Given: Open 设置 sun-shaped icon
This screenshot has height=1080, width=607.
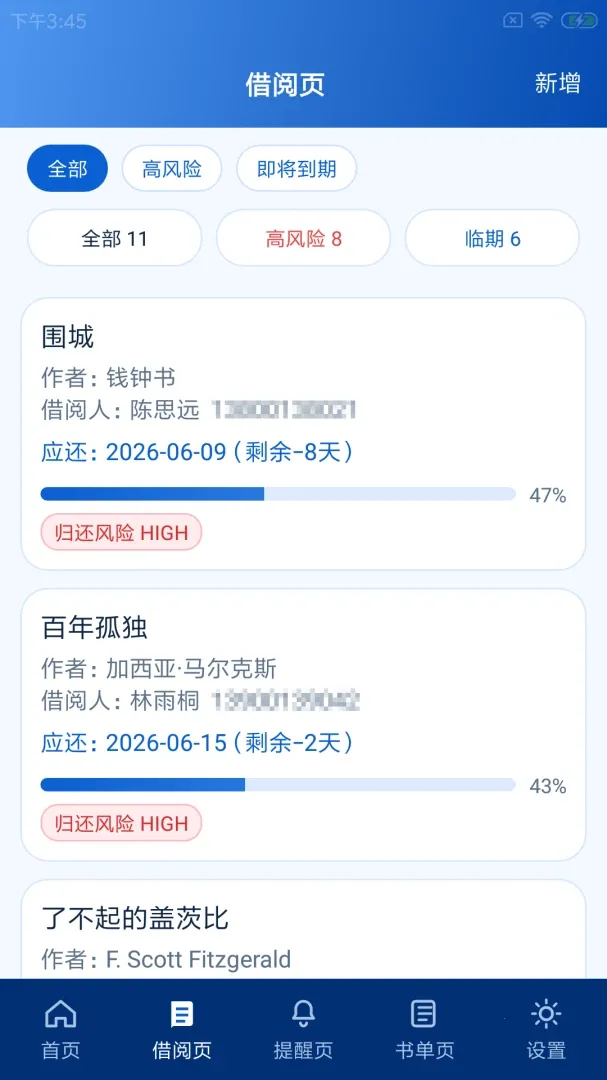Looking at the screenshot, I should click(546, 1014).
